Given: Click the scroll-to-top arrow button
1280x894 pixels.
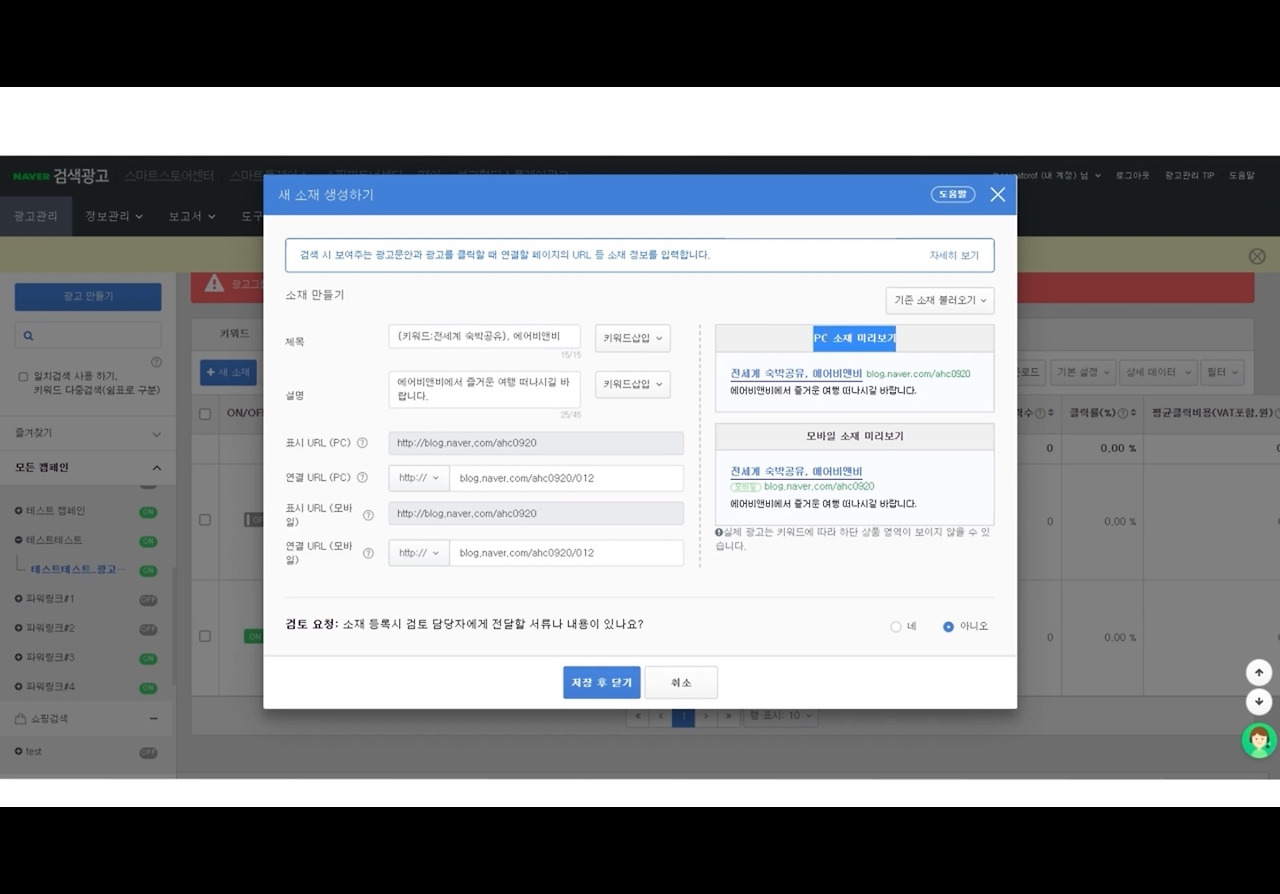Looking at the screenshot, I should click(x=1259, y=672).
